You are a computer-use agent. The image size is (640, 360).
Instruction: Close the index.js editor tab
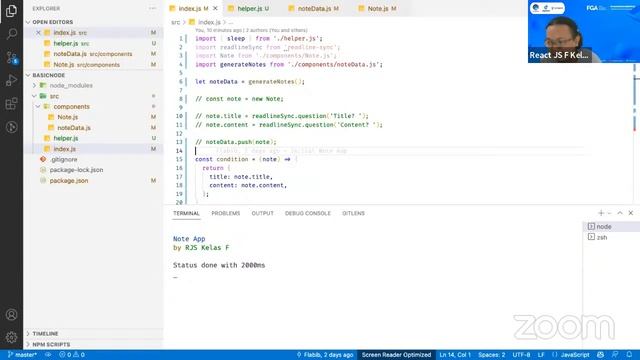coord(215,8)
